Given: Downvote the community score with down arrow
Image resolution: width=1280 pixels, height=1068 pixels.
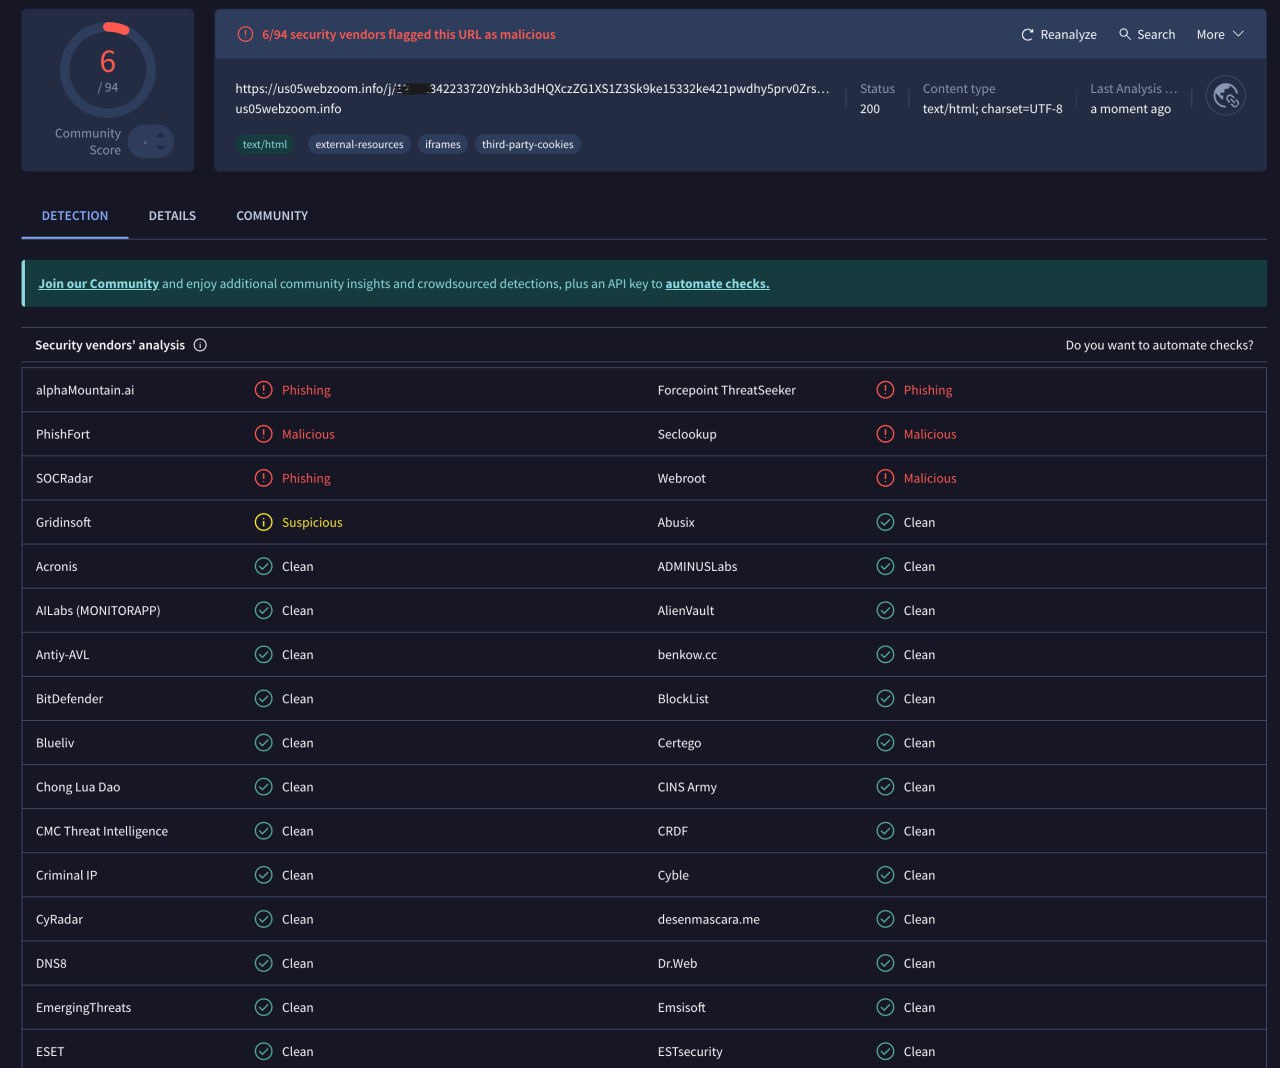Looking at the screenshot, I should point(161,149).
